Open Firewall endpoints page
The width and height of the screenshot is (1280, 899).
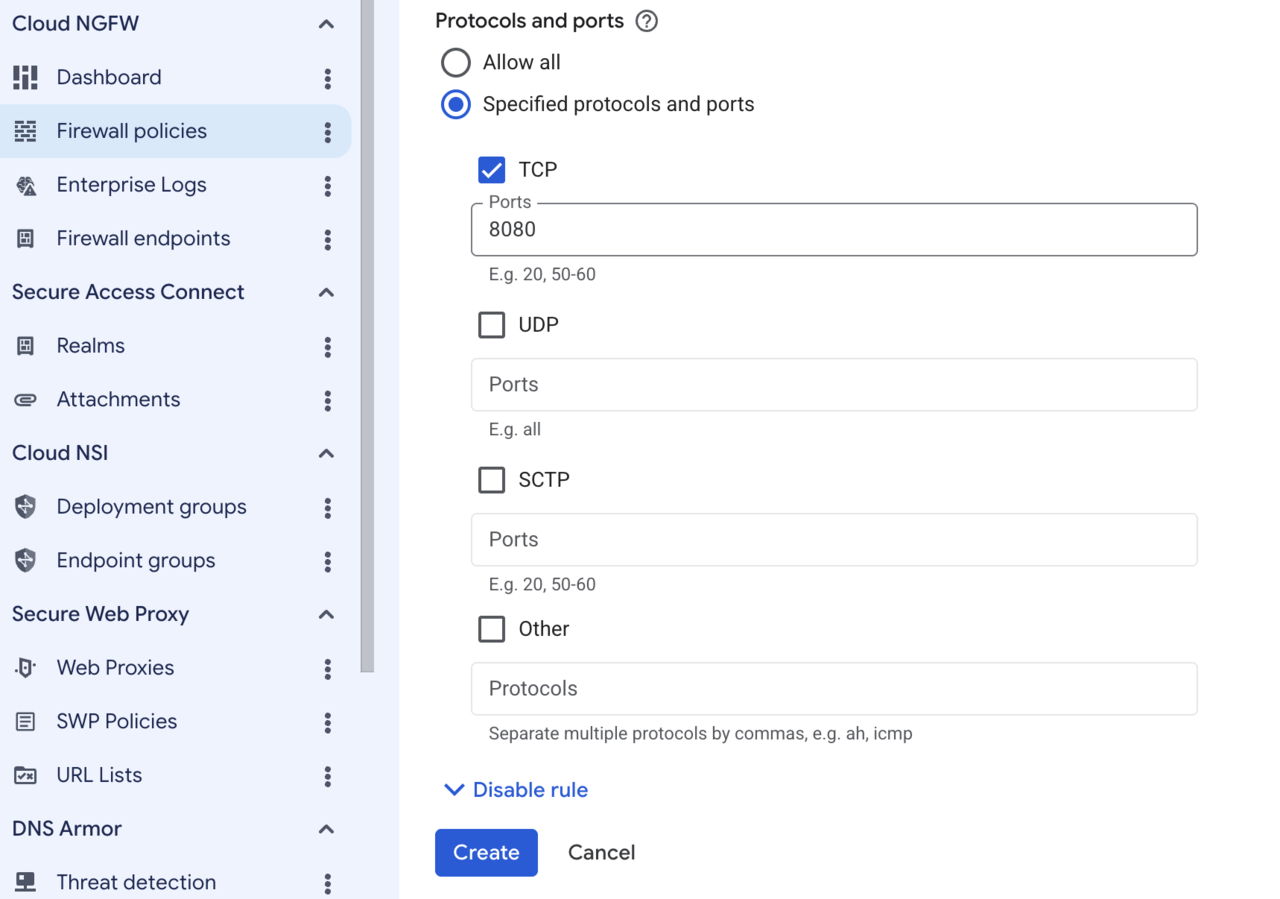pyautogui.click(x=143, y=239)
